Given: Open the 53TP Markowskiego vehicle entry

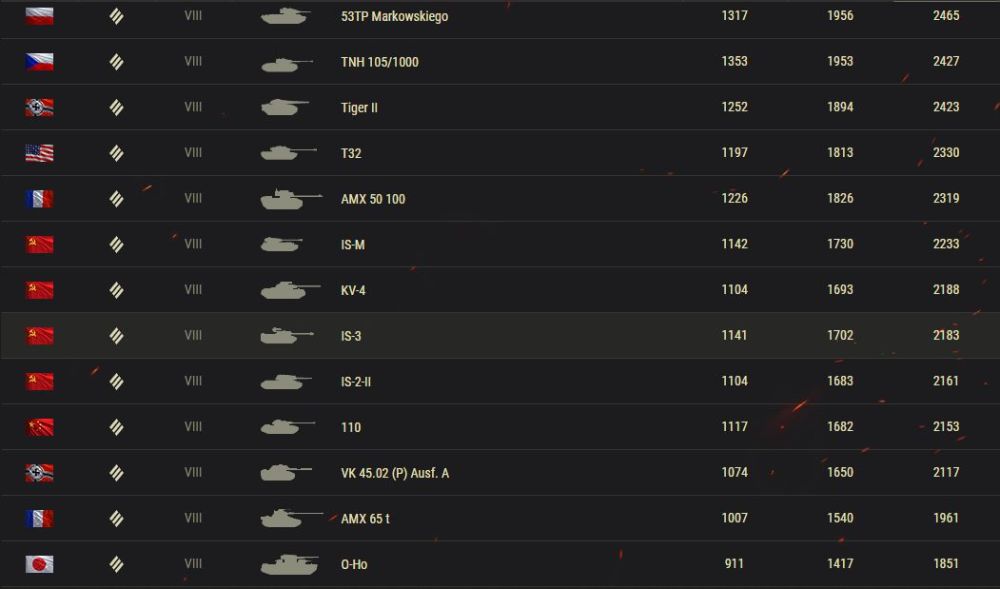Looking at the screenshot, I should coord(394,17).
